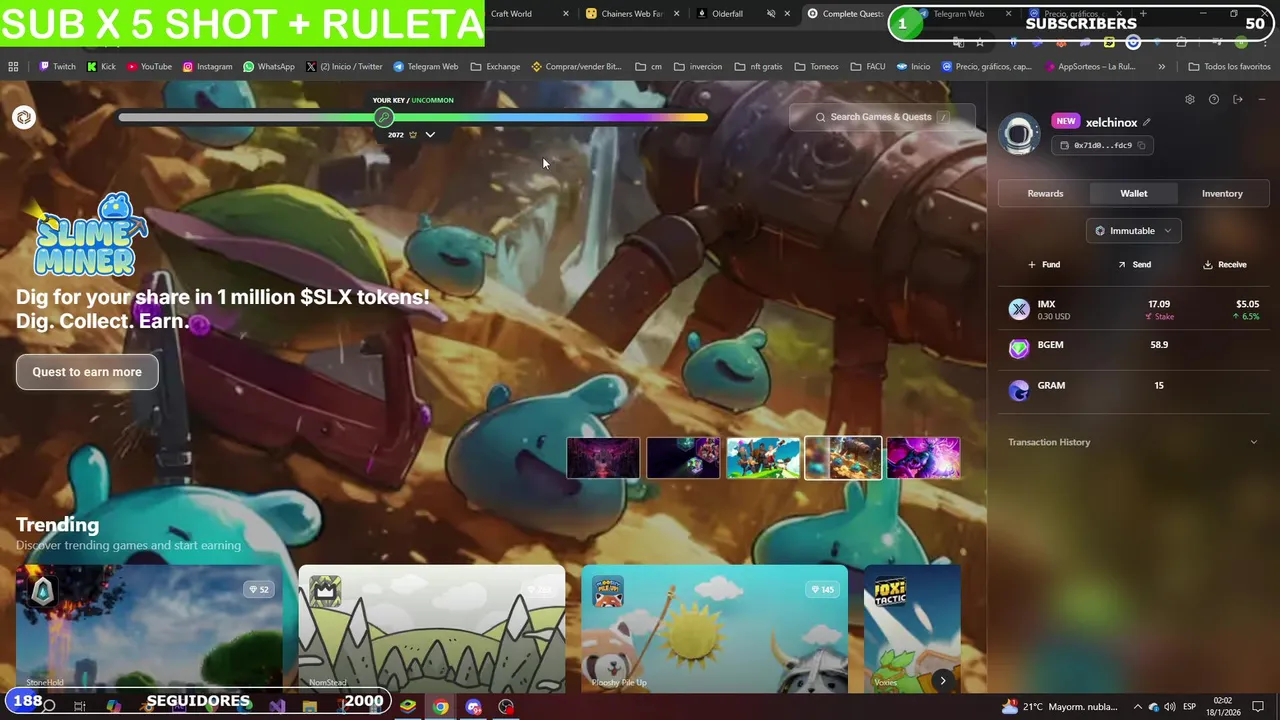Open the StoneHold trending game card

[149, 629]
